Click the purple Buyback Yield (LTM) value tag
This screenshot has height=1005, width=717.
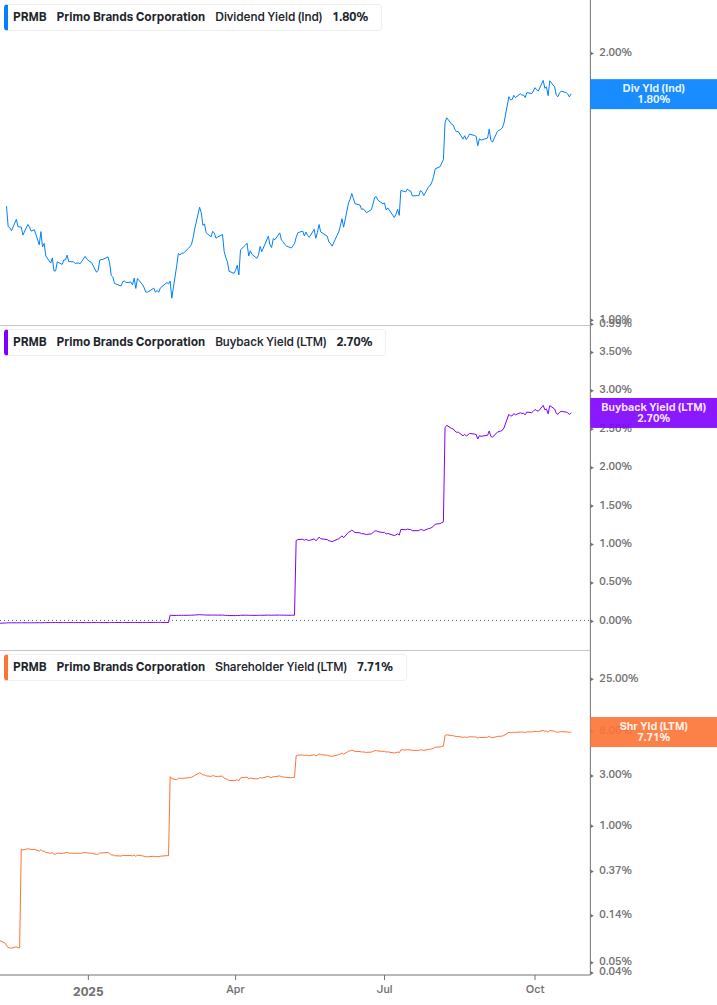click(x=653, y=412)
